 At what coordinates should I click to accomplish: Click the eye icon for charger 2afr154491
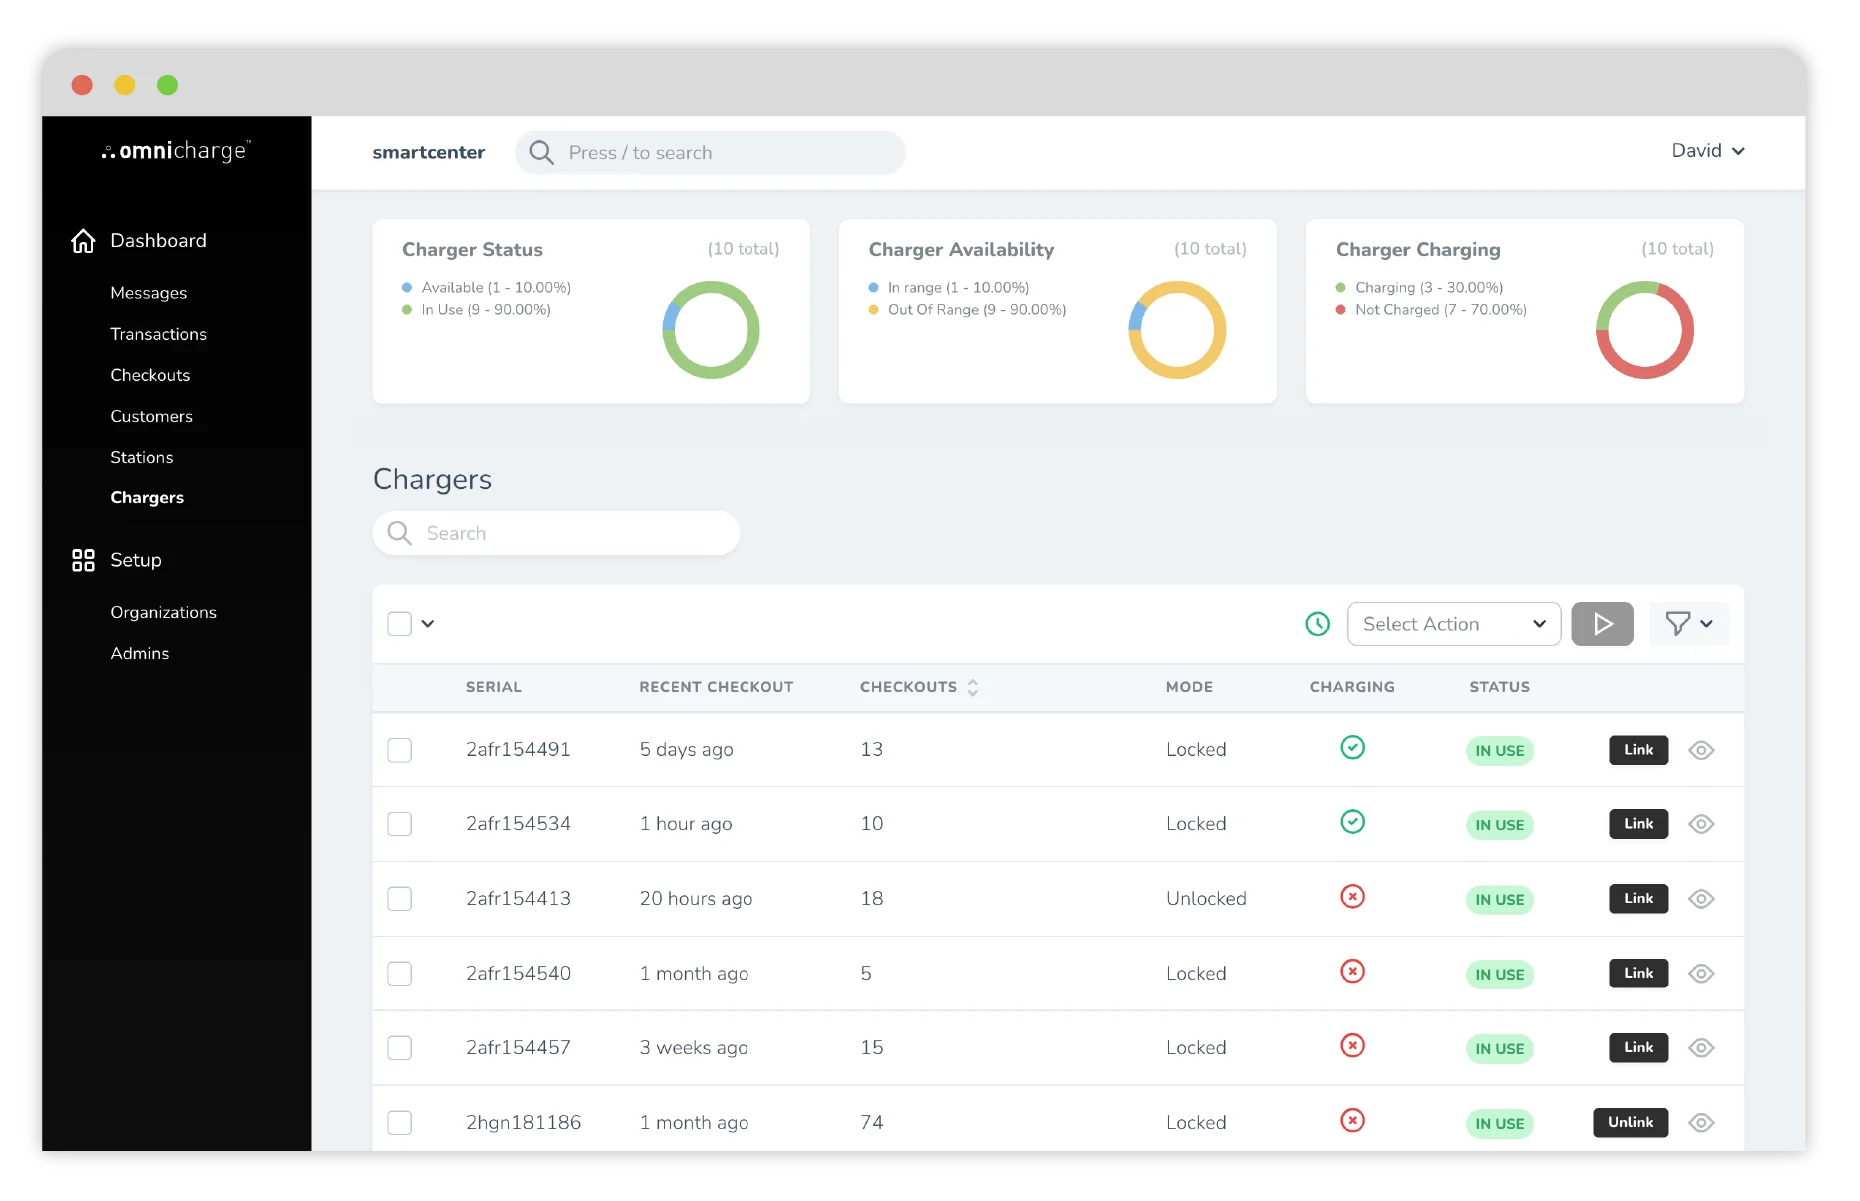(1700, 750)
